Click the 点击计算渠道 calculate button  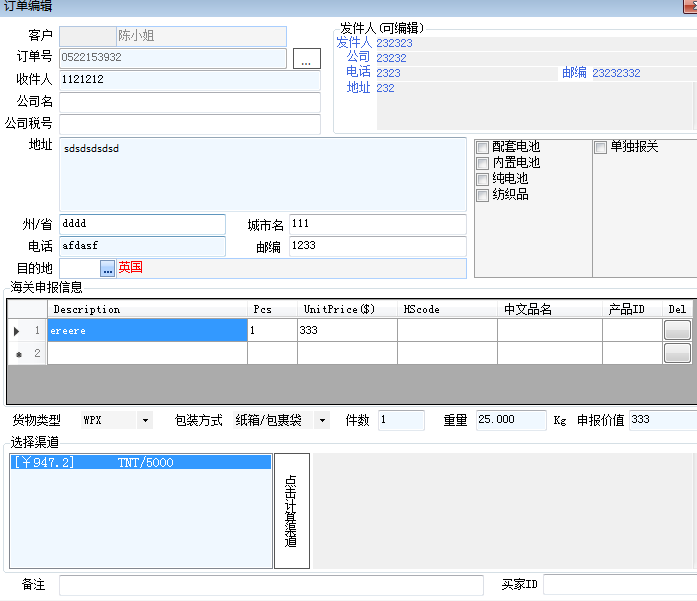[291, 511]
